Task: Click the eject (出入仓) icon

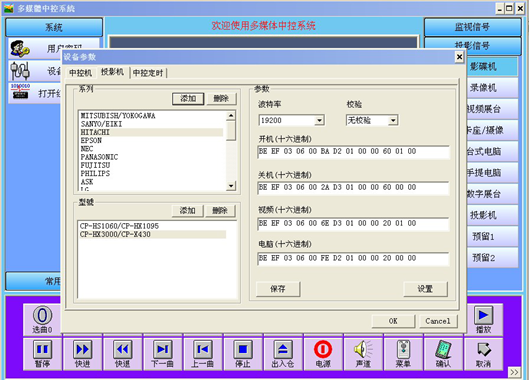Action: 283,350
